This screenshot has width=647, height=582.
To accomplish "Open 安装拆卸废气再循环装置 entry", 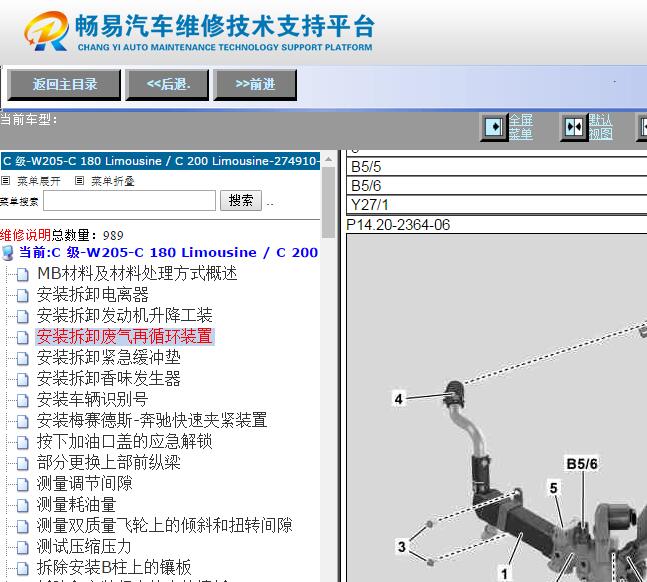I will tap(125, 336).
